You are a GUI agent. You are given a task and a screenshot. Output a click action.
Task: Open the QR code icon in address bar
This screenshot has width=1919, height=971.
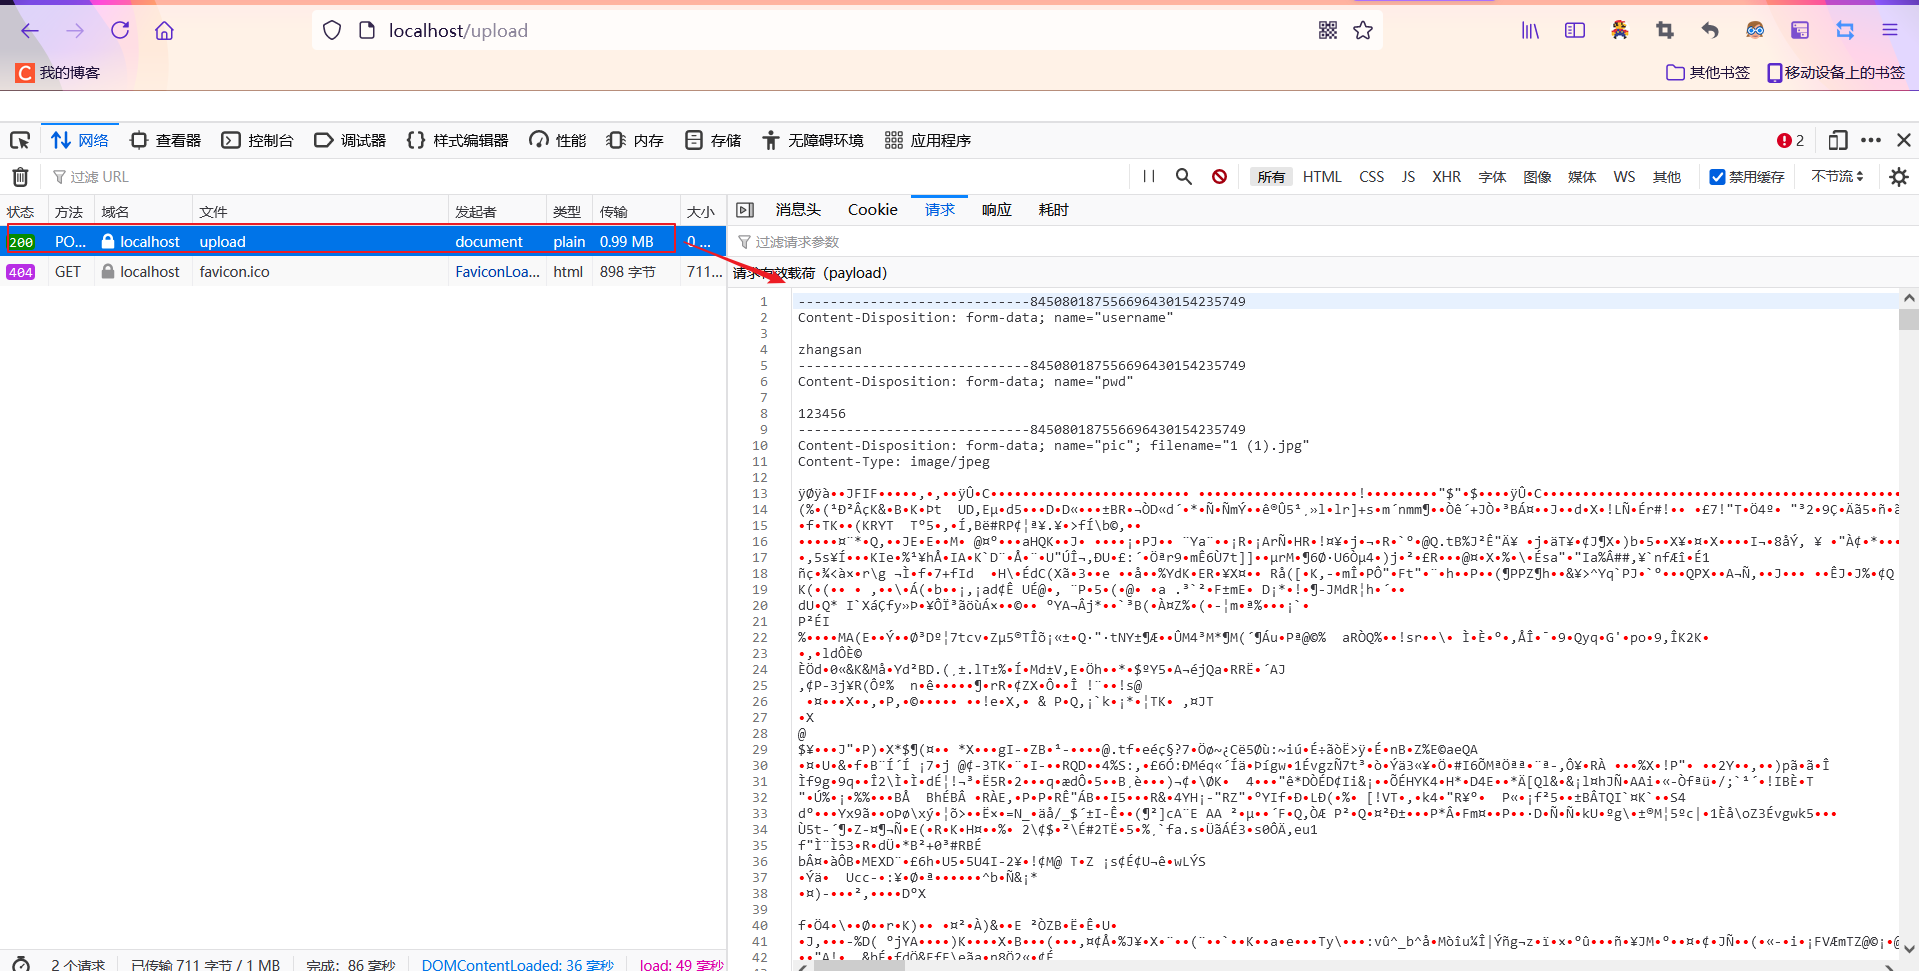click(x=1328, y=31)
